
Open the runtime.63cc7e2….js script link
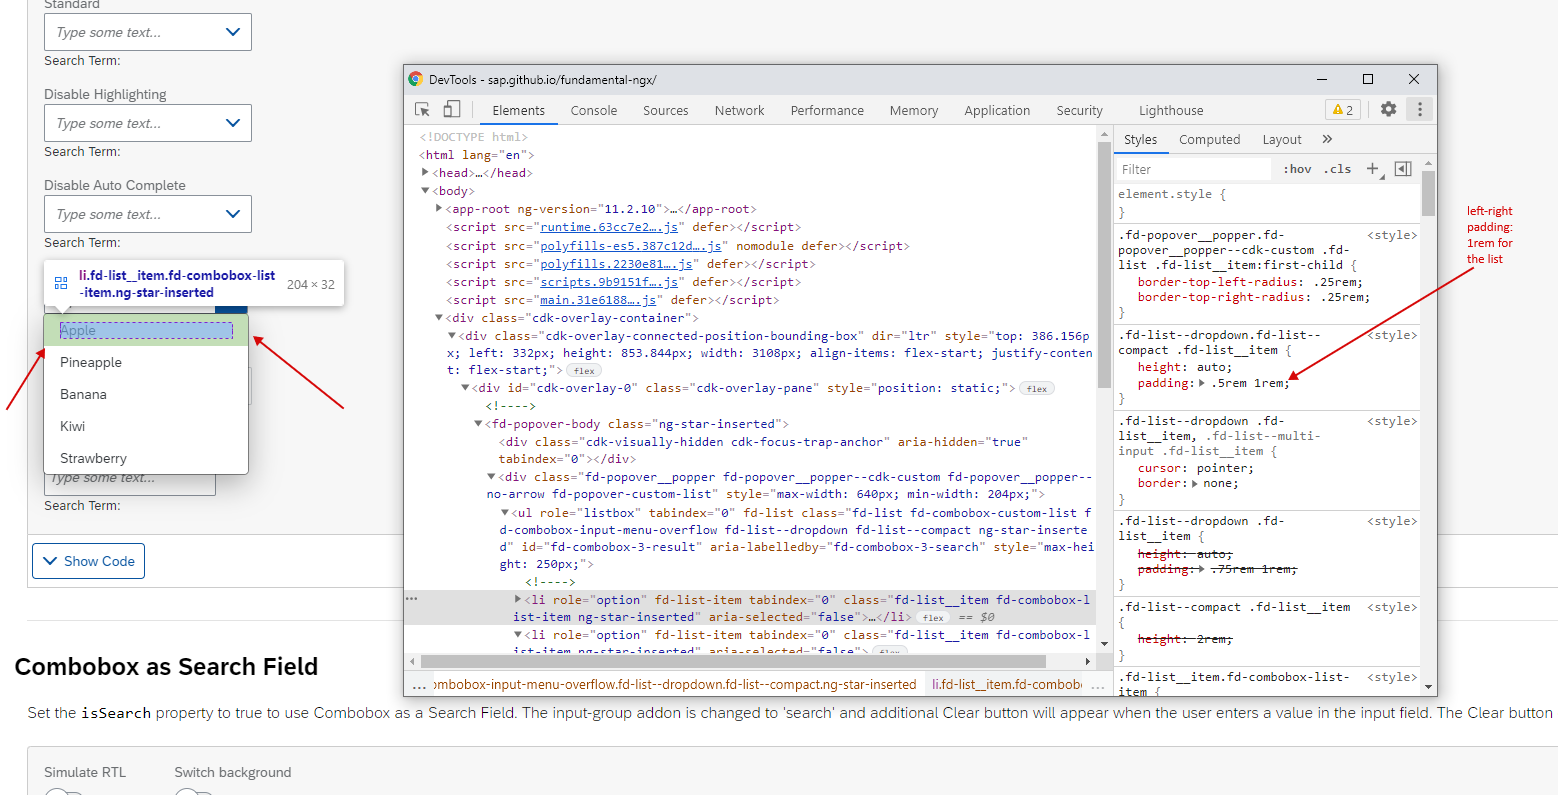[x=609, y=227]
